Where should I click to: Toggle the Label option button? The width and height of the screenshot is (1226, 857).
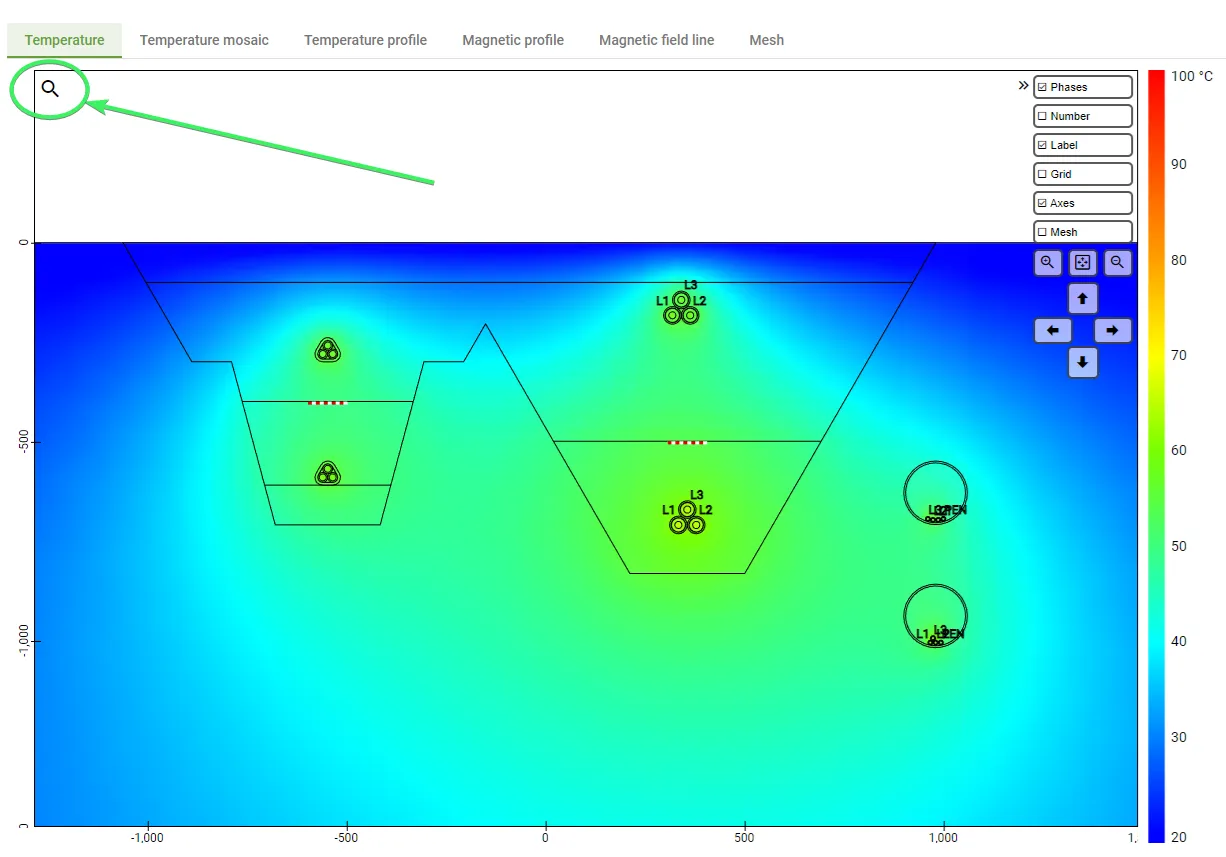point(1082,146)
